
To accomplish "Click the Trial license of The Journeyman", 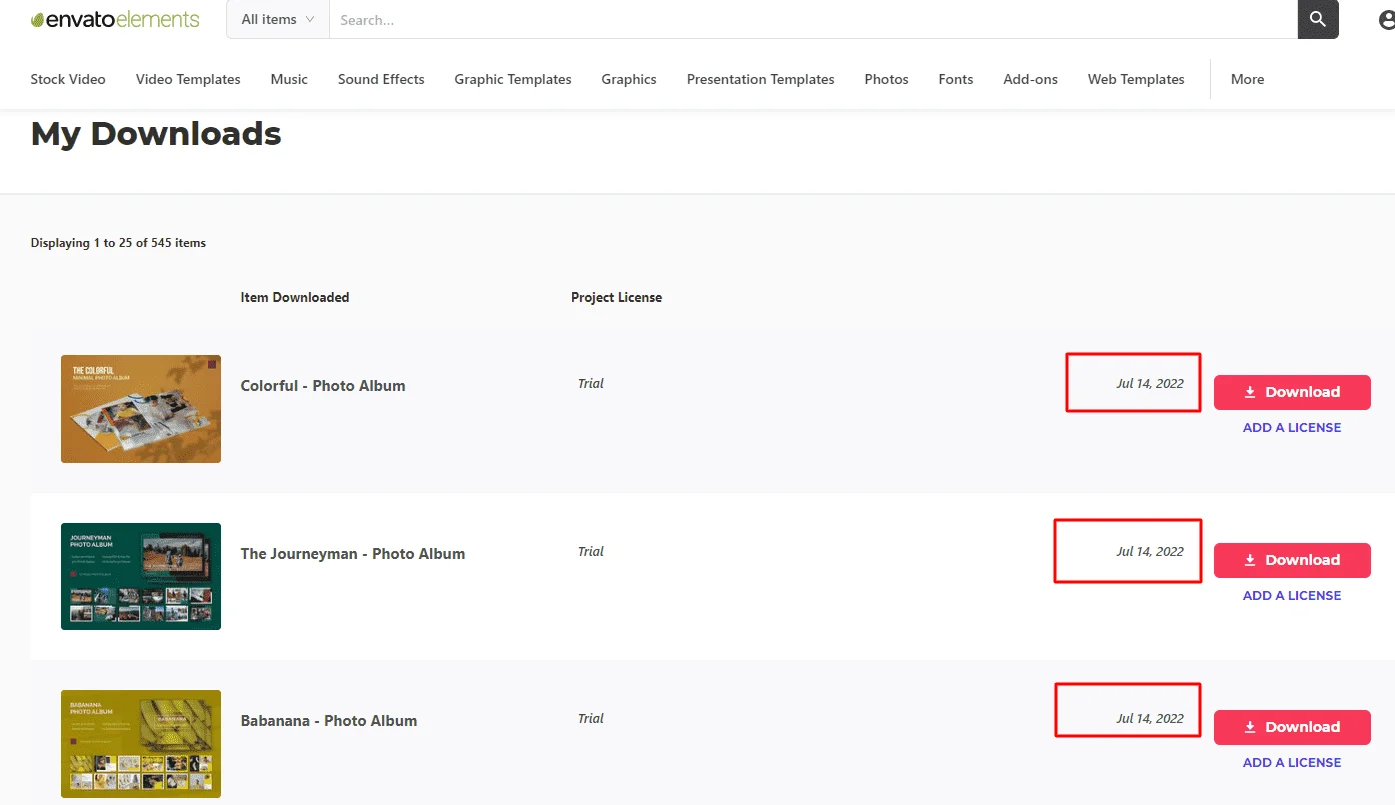I will pyautogui.click(x=591, y=551).
